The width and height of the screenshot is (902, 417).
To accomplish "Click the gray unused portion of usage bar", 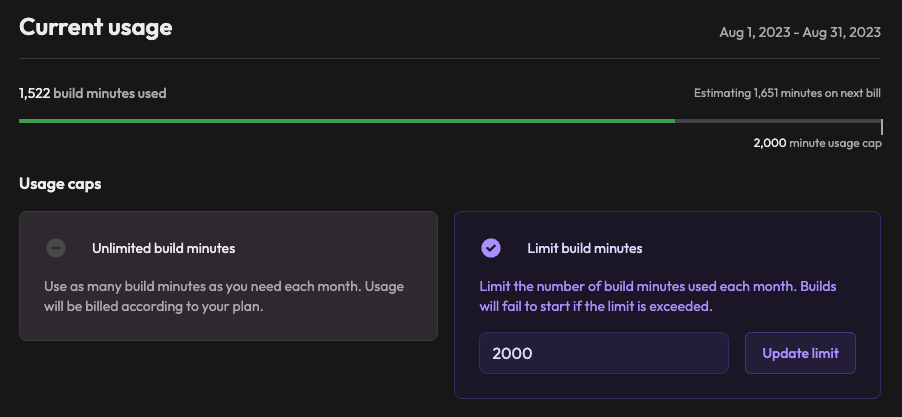I will [777, 121].
